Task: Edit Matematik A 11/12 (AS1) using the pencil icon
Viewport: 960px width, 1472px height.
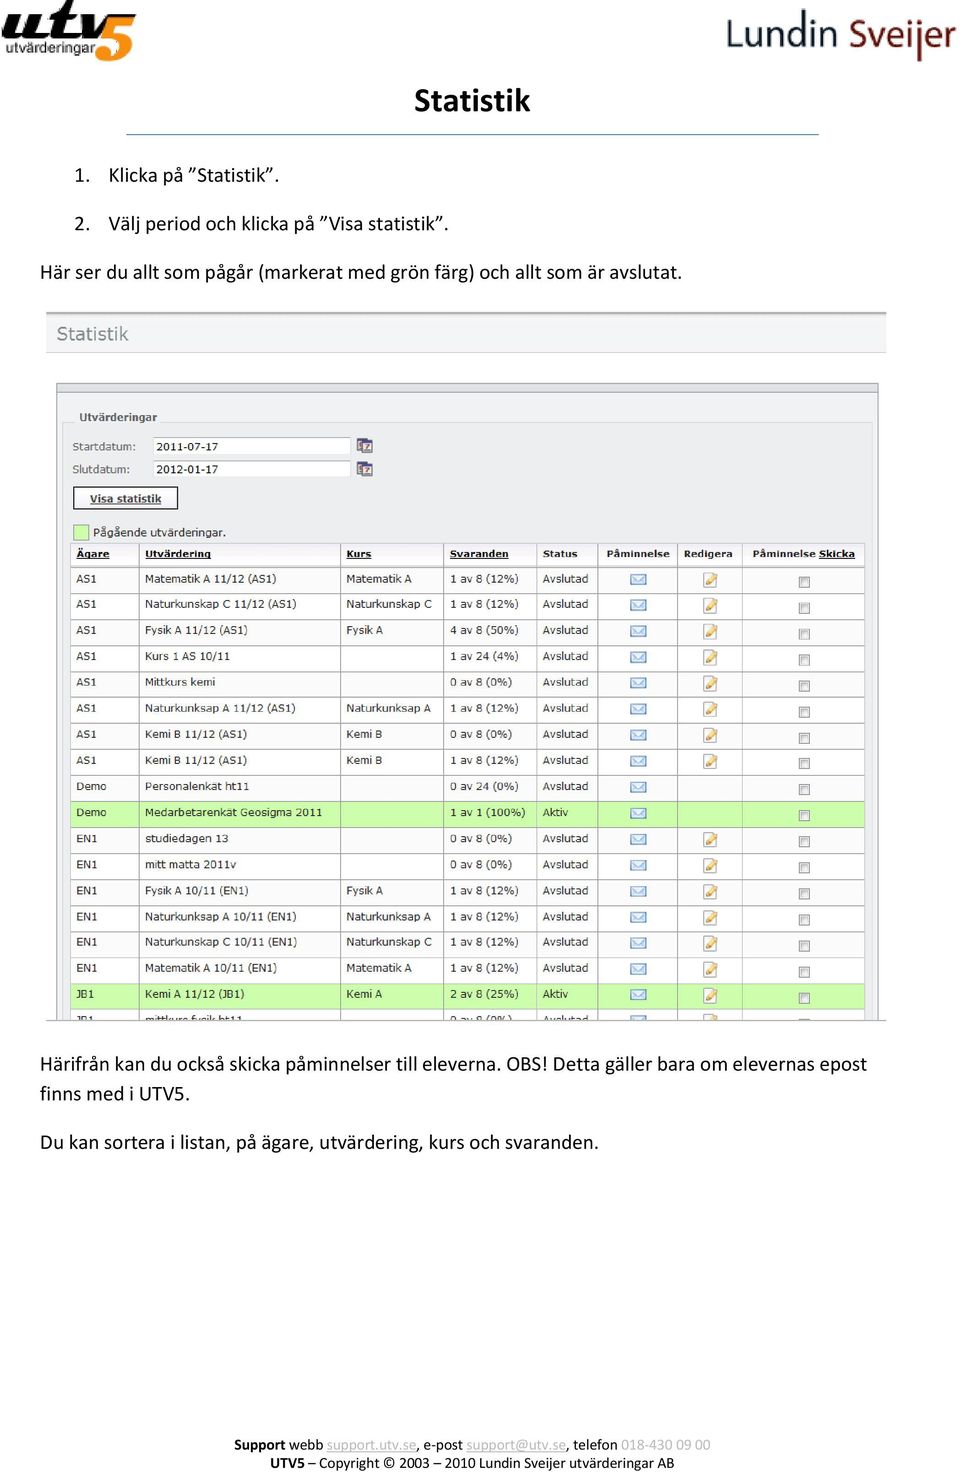Action: tap(710, 580)
